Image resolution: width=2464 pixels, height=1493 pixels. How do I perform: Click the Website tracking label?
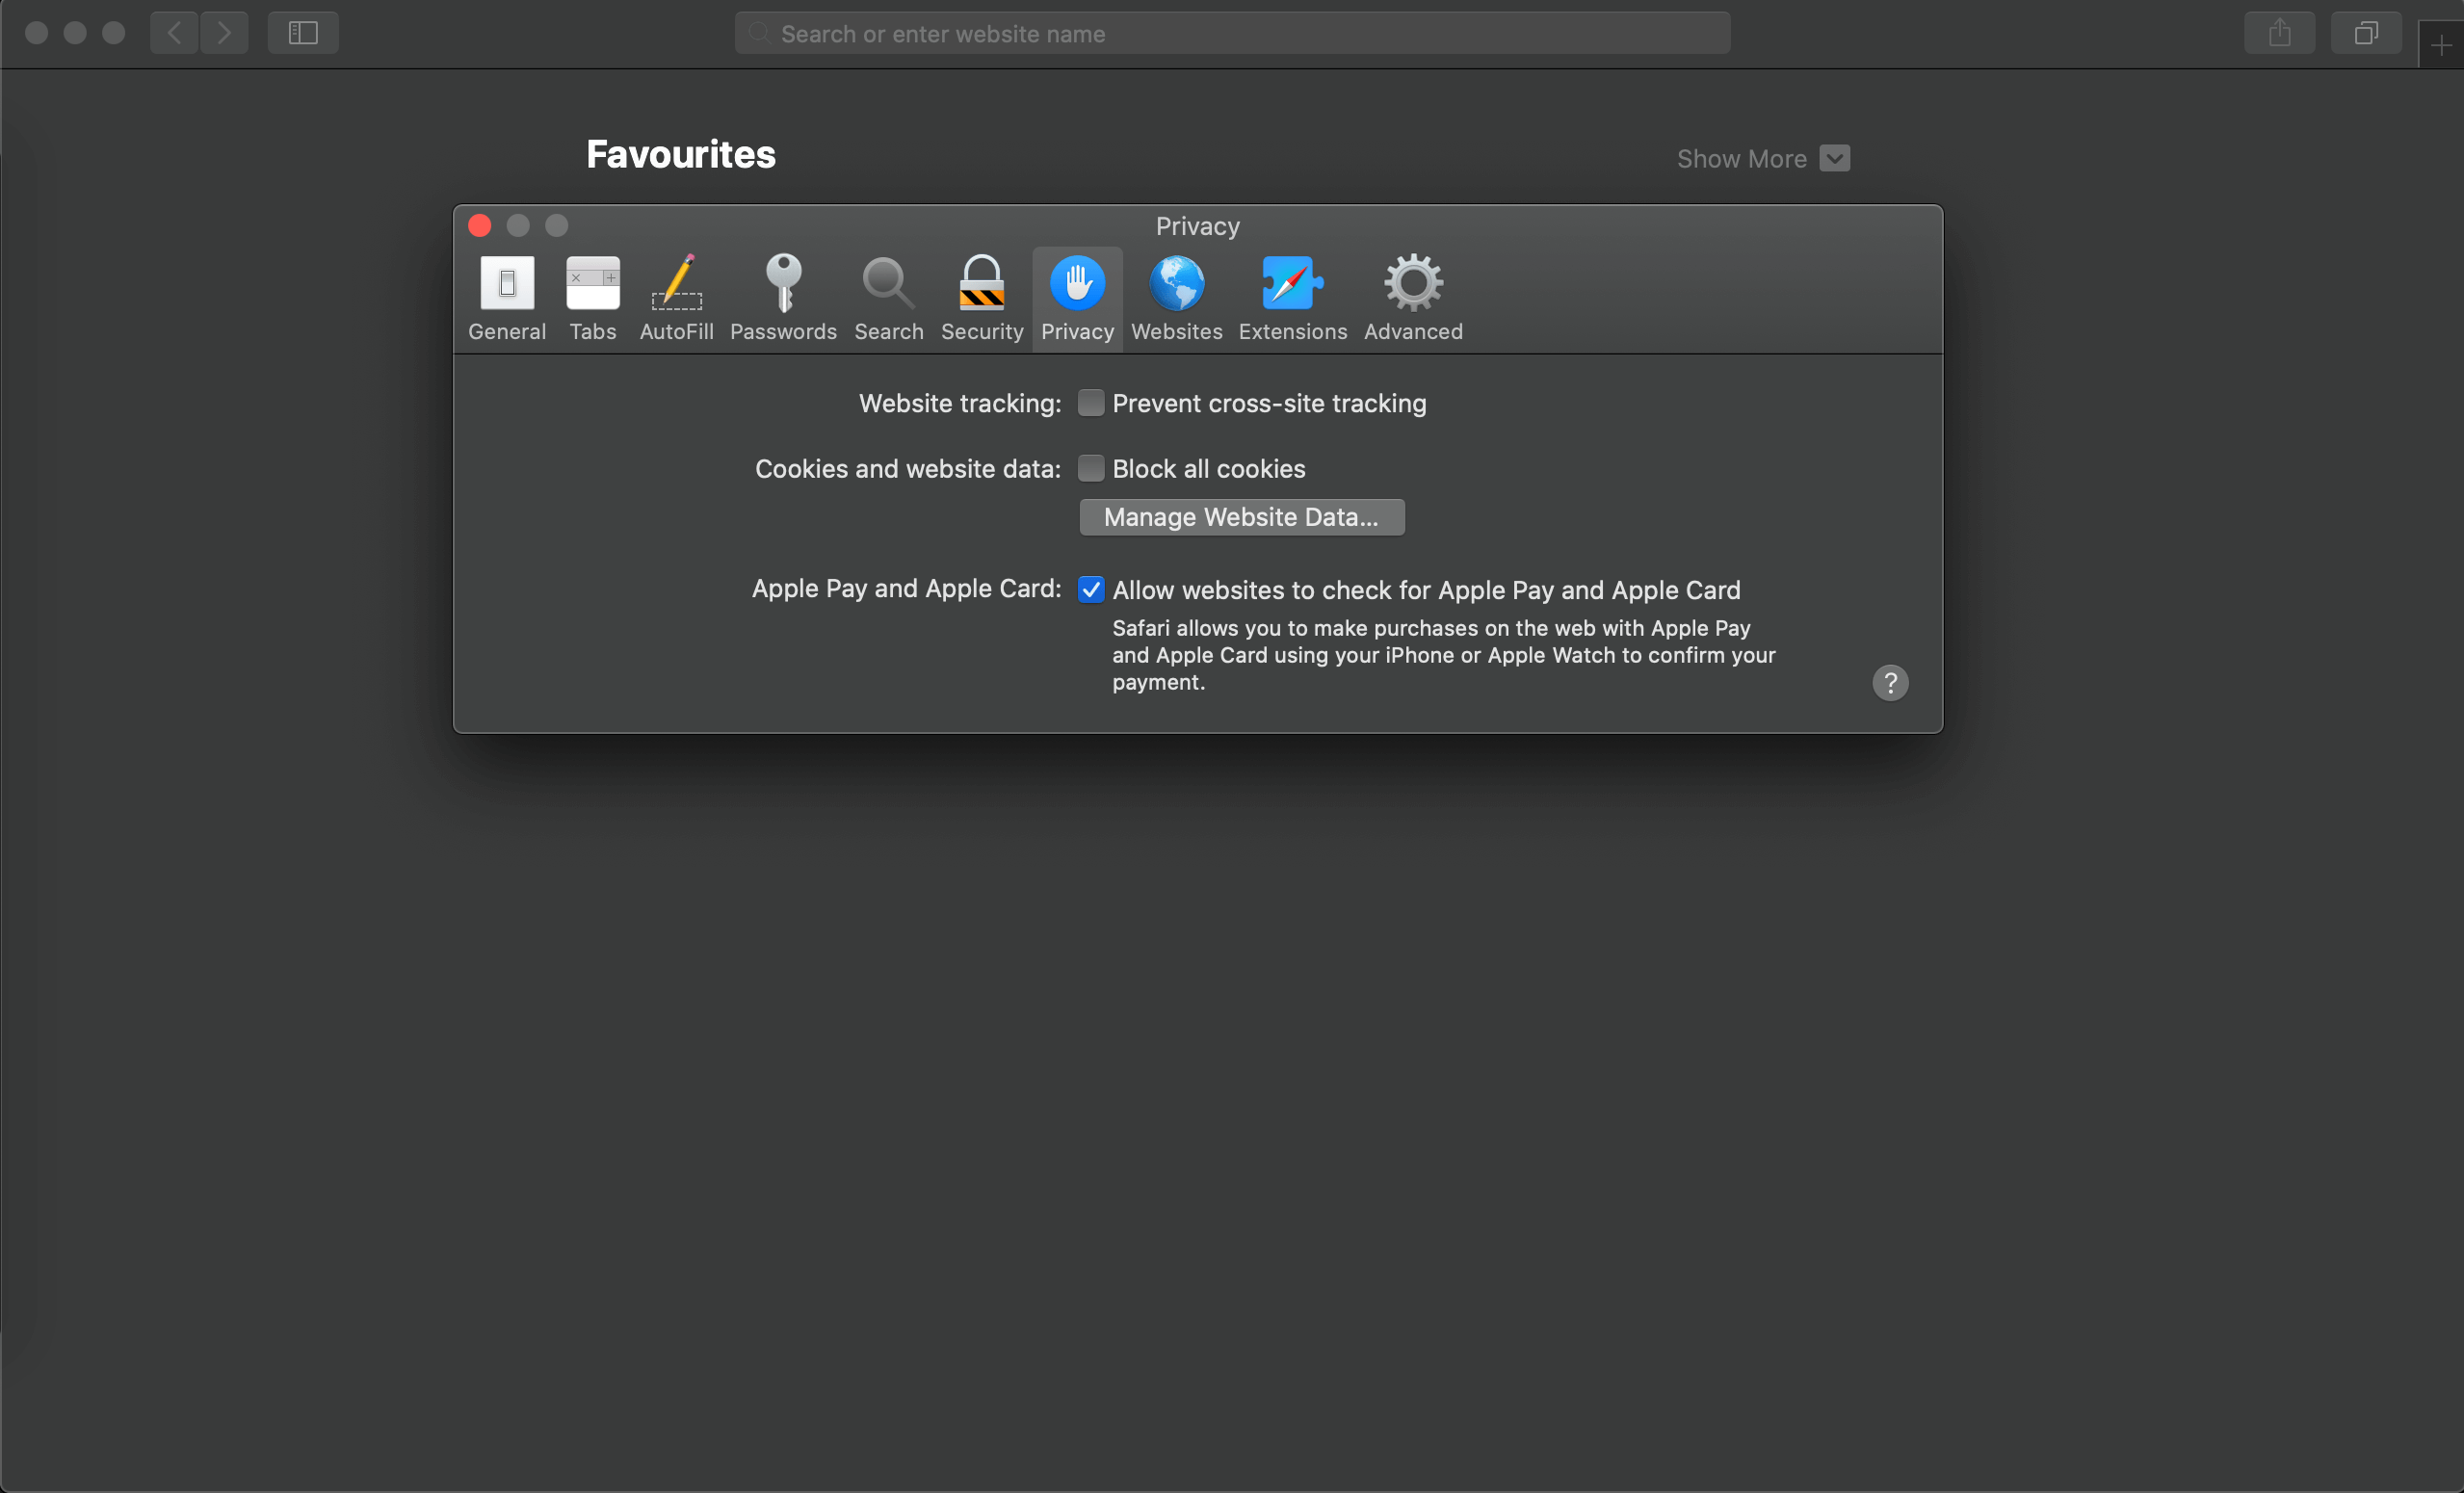pyautogui.click(x=960, y=403)
